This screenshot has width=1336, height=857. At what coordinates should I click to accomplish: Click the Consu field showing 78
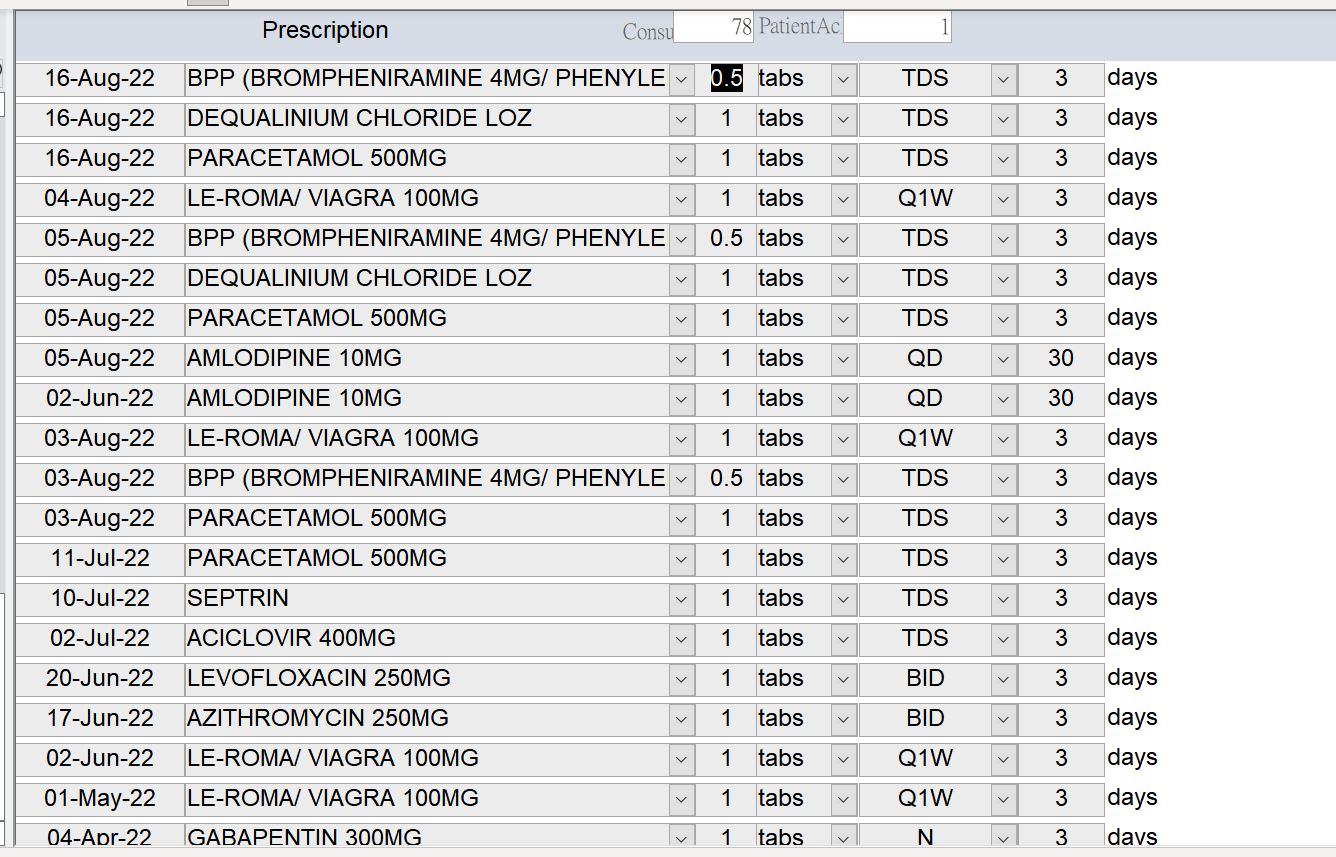pyautogui.click(x=713, y=28)
